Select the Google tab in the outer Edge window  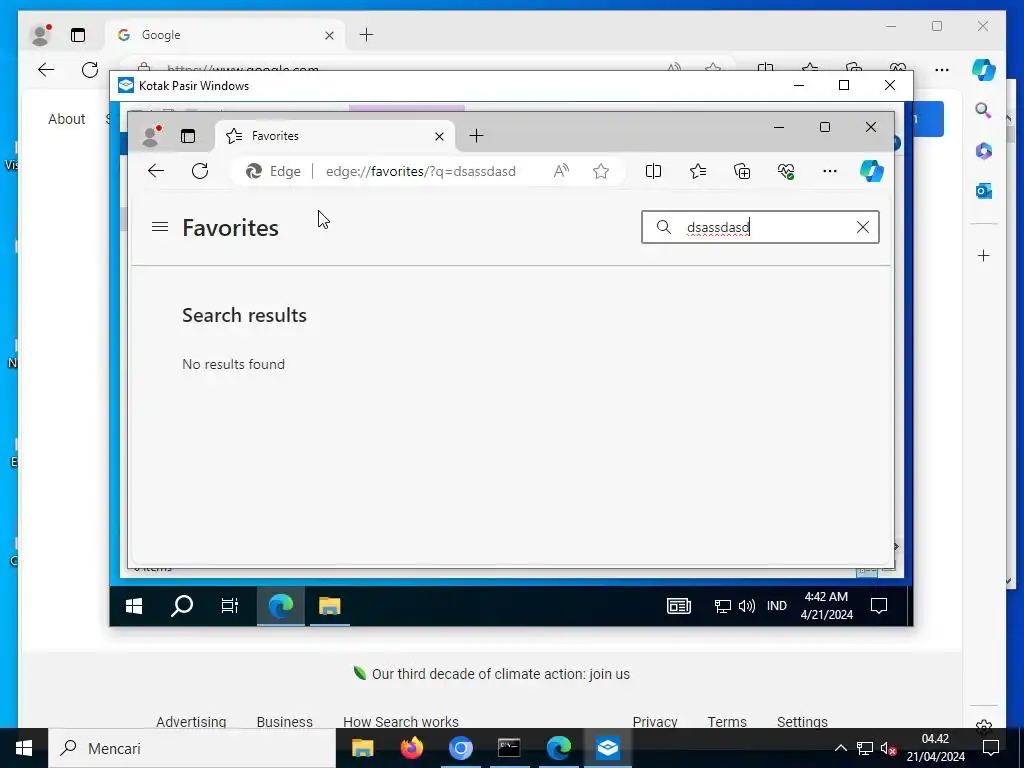(225, 35)
